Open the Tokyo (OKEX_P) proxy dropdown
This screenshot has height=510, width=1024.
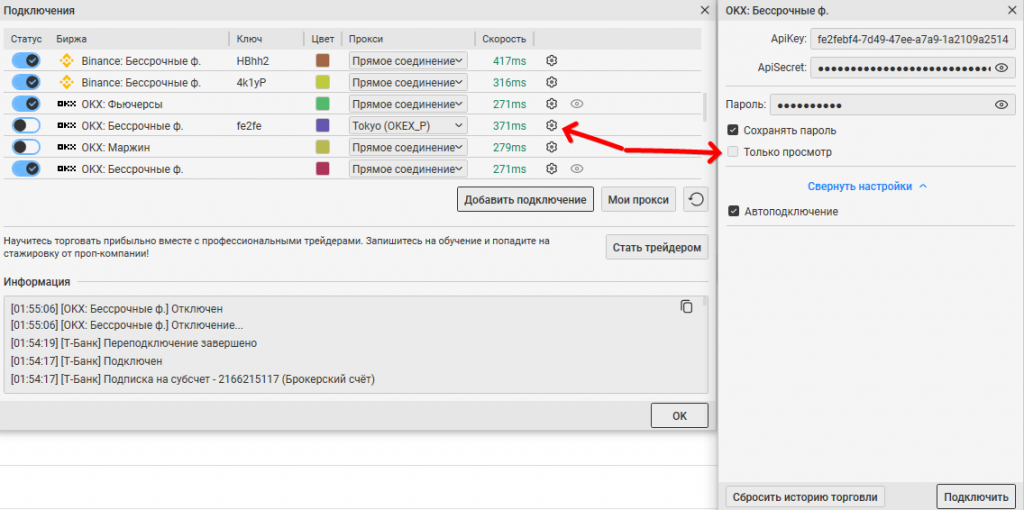[x=408, y=125]
